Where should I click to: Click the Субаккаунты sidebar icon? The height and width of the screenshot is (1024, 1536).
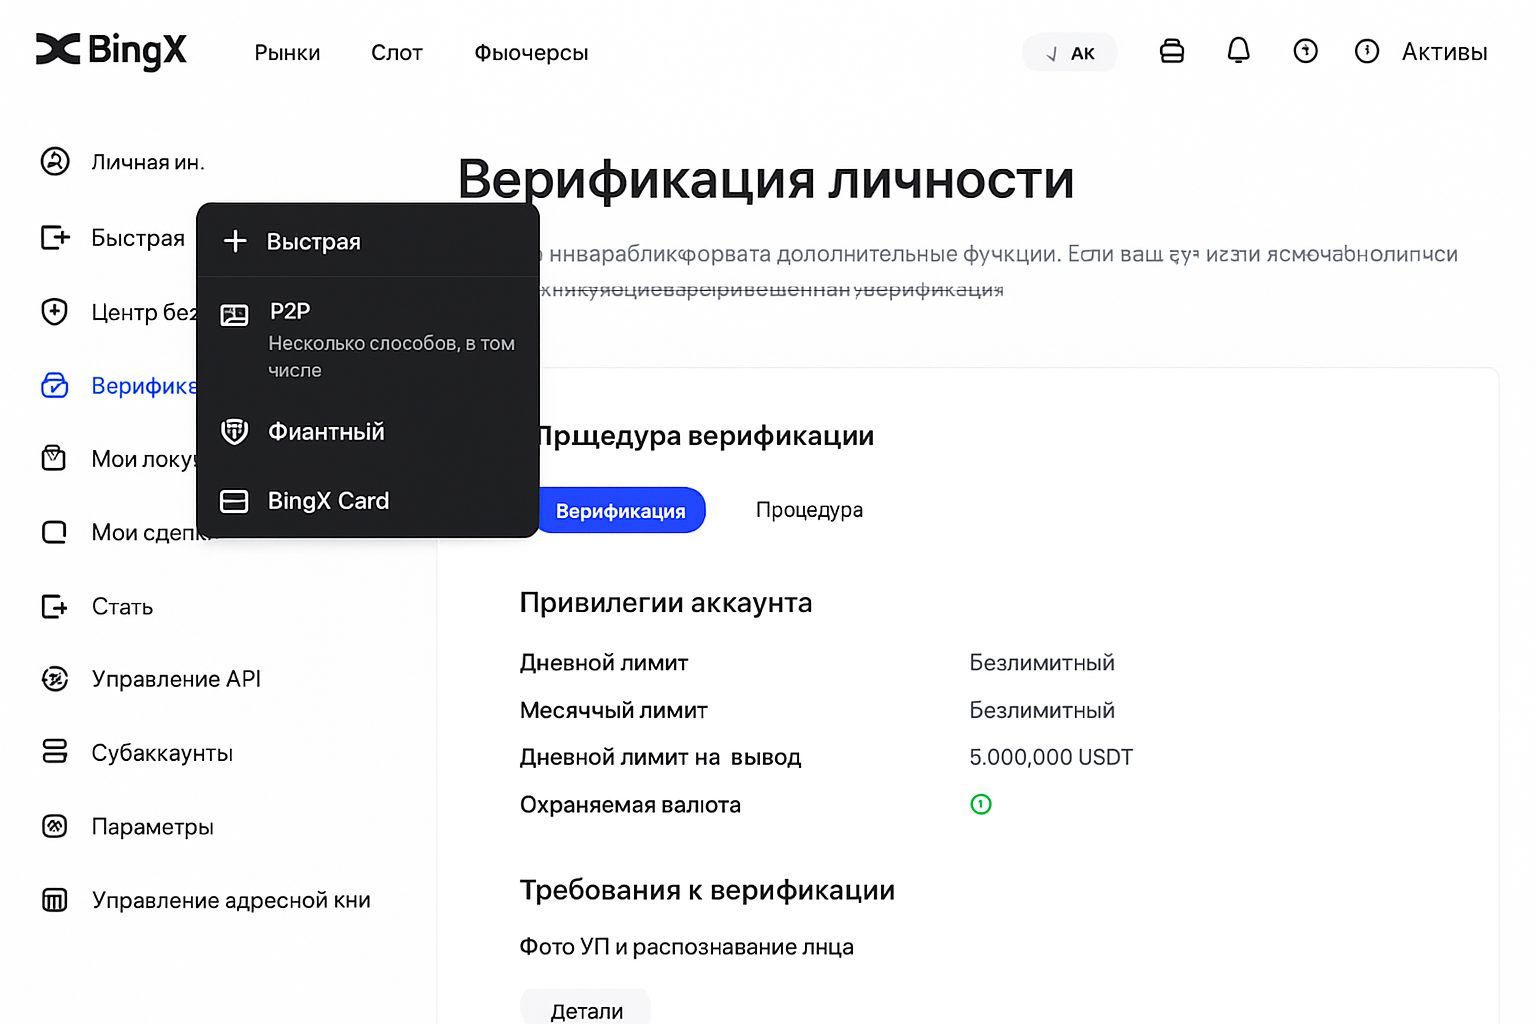pyautogui.click(x=55, y=752)
